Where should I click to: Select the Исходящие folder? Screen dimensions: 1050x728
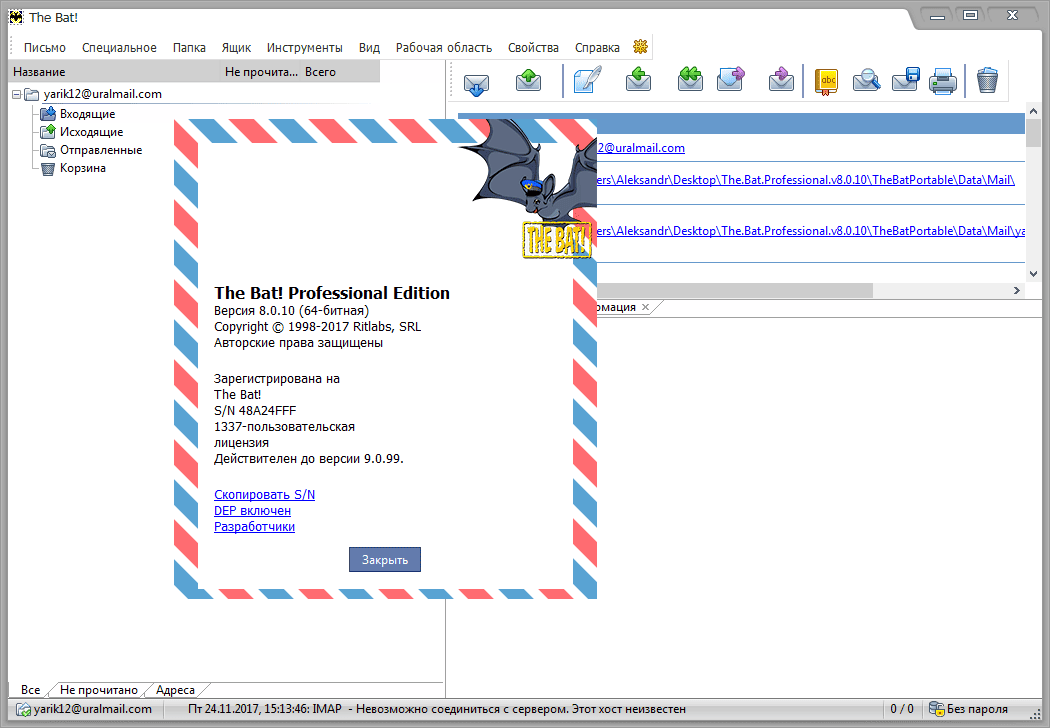92,132
